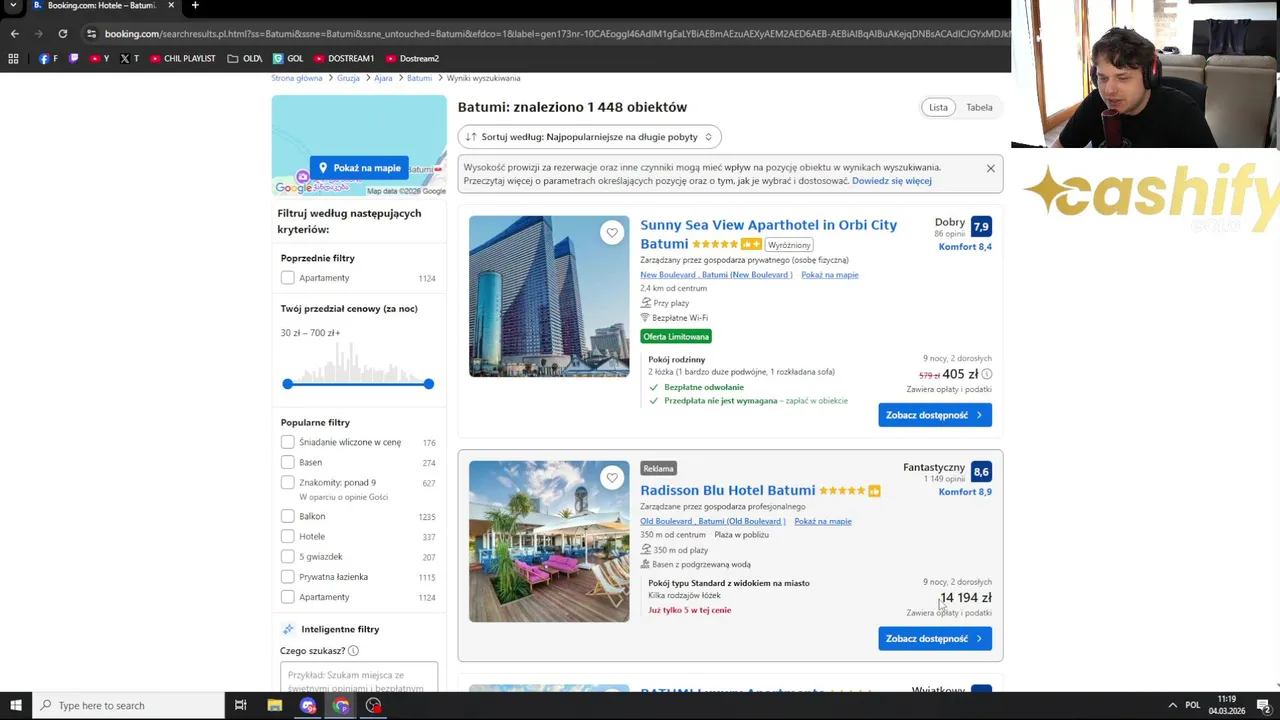Show hidden system tray icons
The height and width of the screenshot is (720, 1280).
pos(1172,705)
